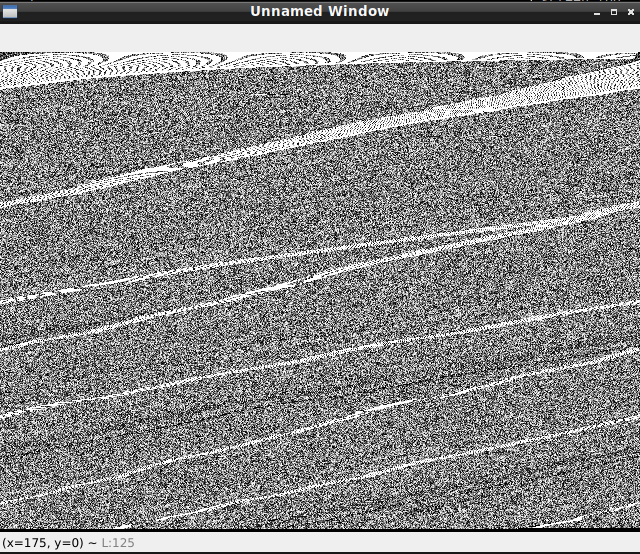Click the bottom-left corner of the noise image
Screen dimensions: 640x554
click(3, 525)
